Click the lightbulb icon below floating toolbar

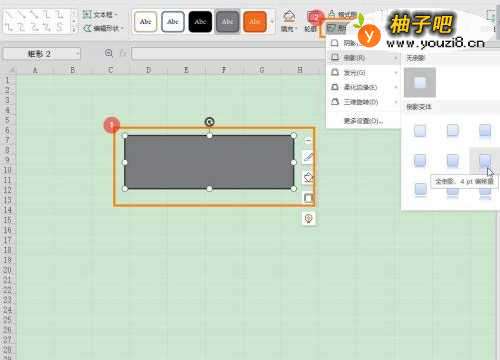point(309,219)
